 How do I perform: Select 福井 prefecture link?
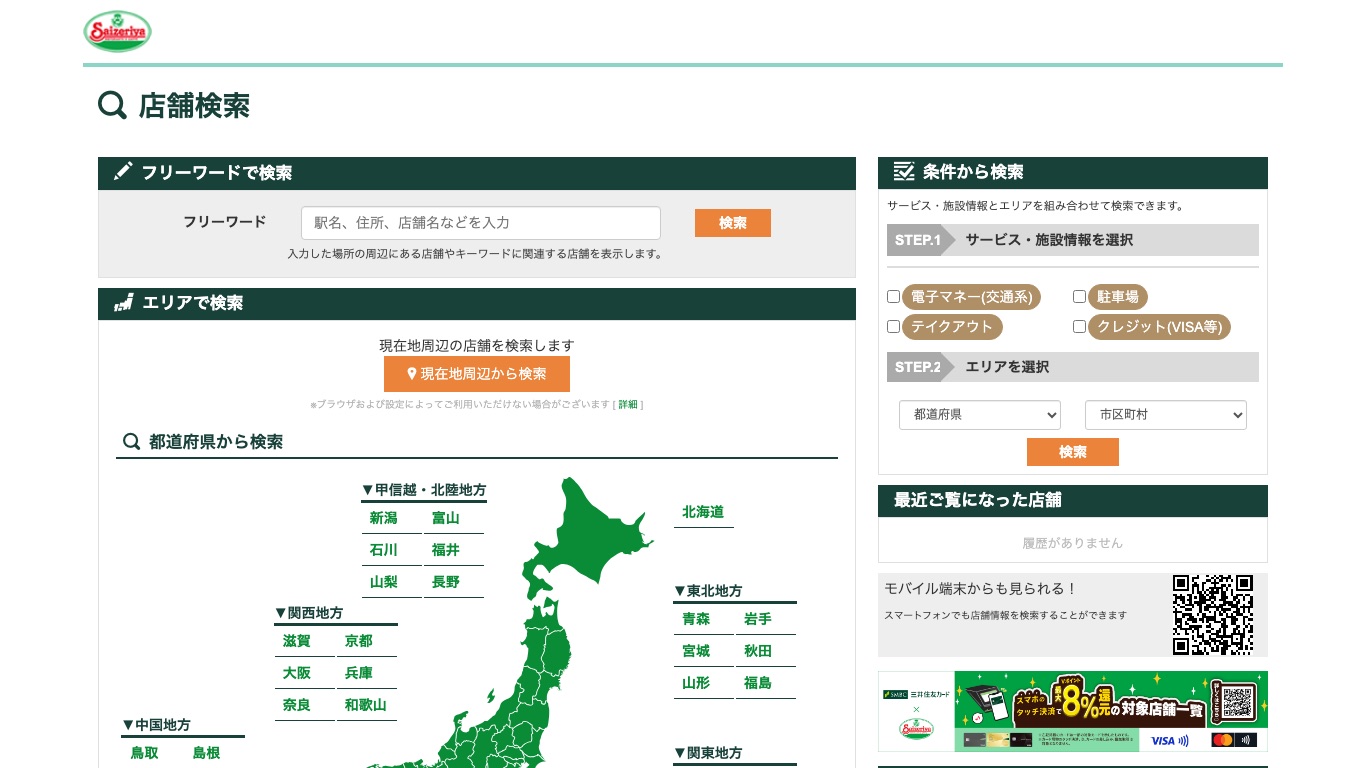(x=446, y=550)
